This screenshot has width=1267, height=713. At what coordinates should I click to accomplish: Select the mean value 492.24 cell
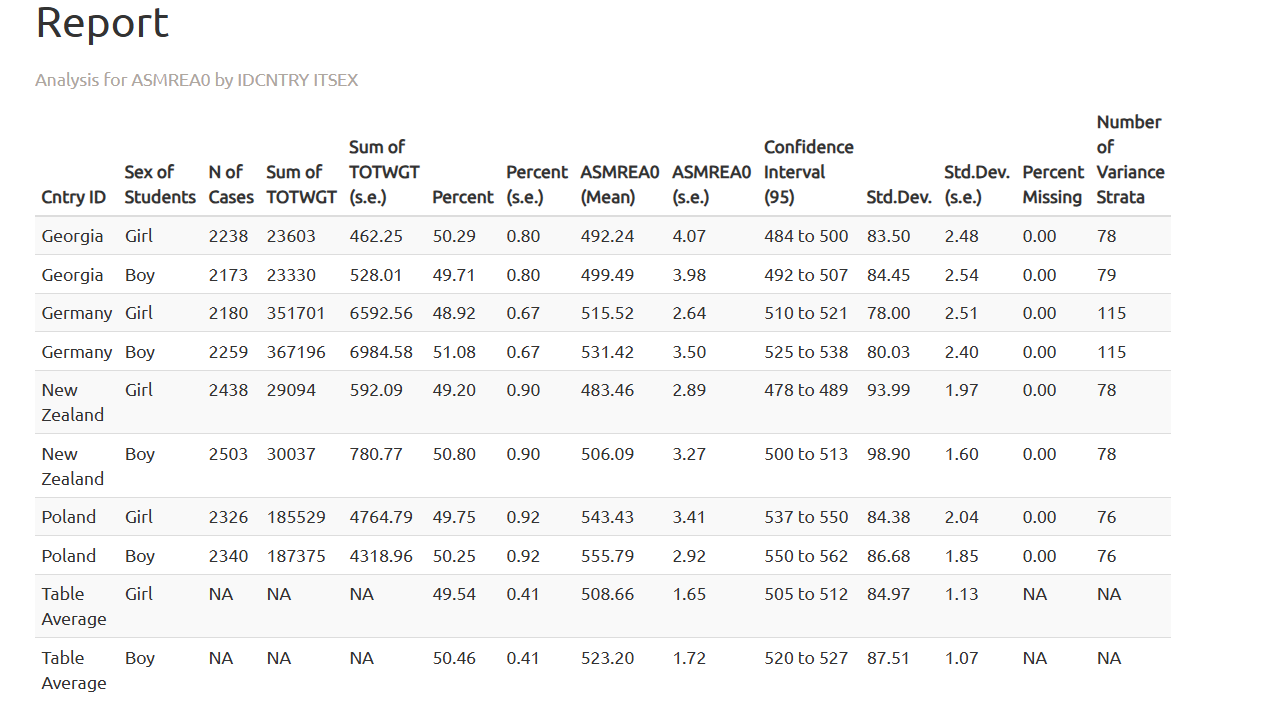tap(607, 236)
